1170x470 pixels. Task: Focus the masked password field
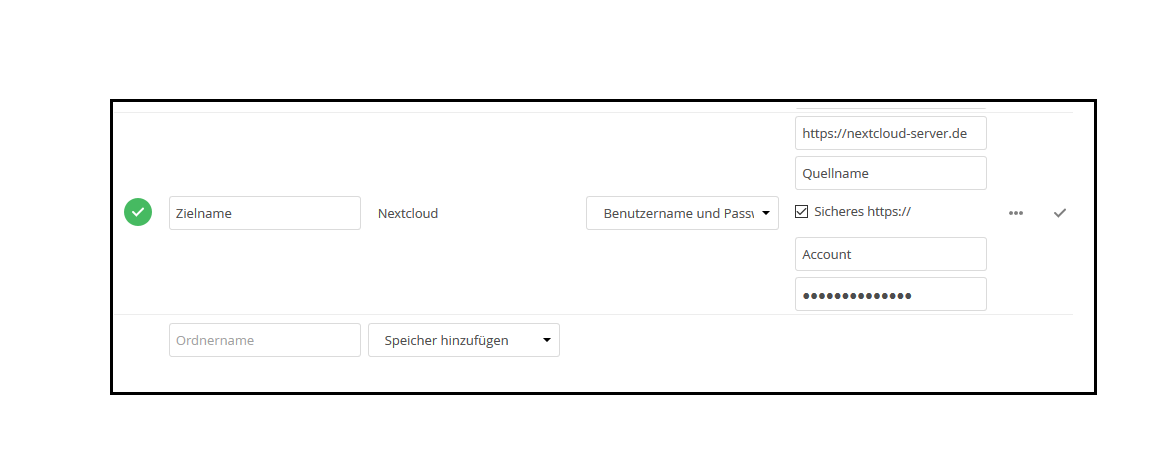click(890, 295)
